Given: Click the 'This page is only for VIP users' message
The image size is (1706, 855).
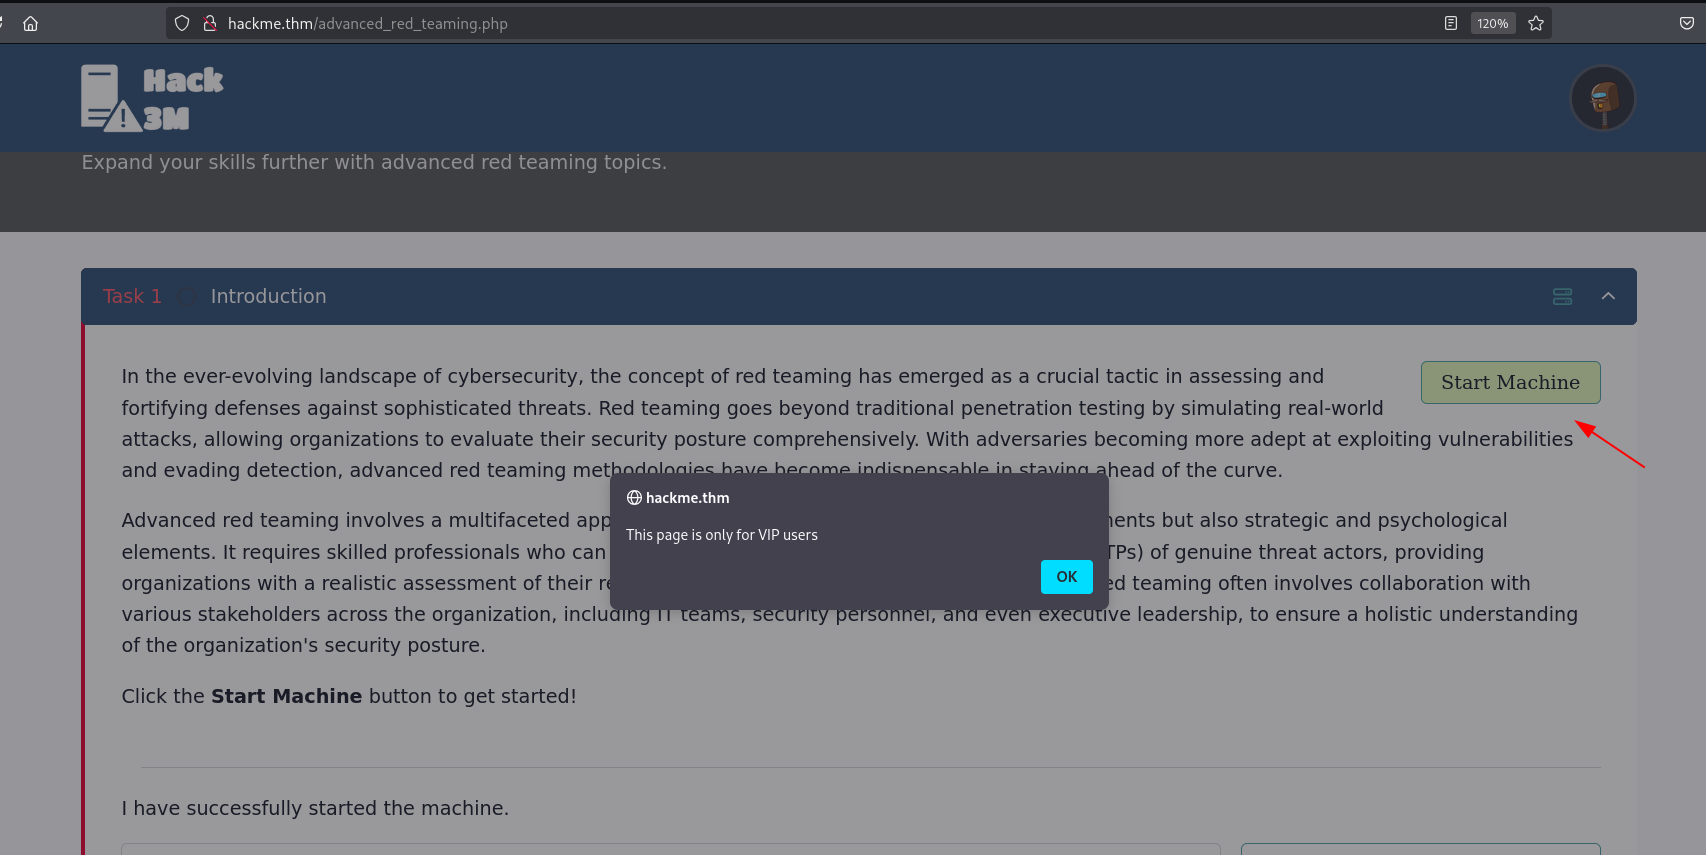Looking at the screenshot, I should (x=721, y=535).
